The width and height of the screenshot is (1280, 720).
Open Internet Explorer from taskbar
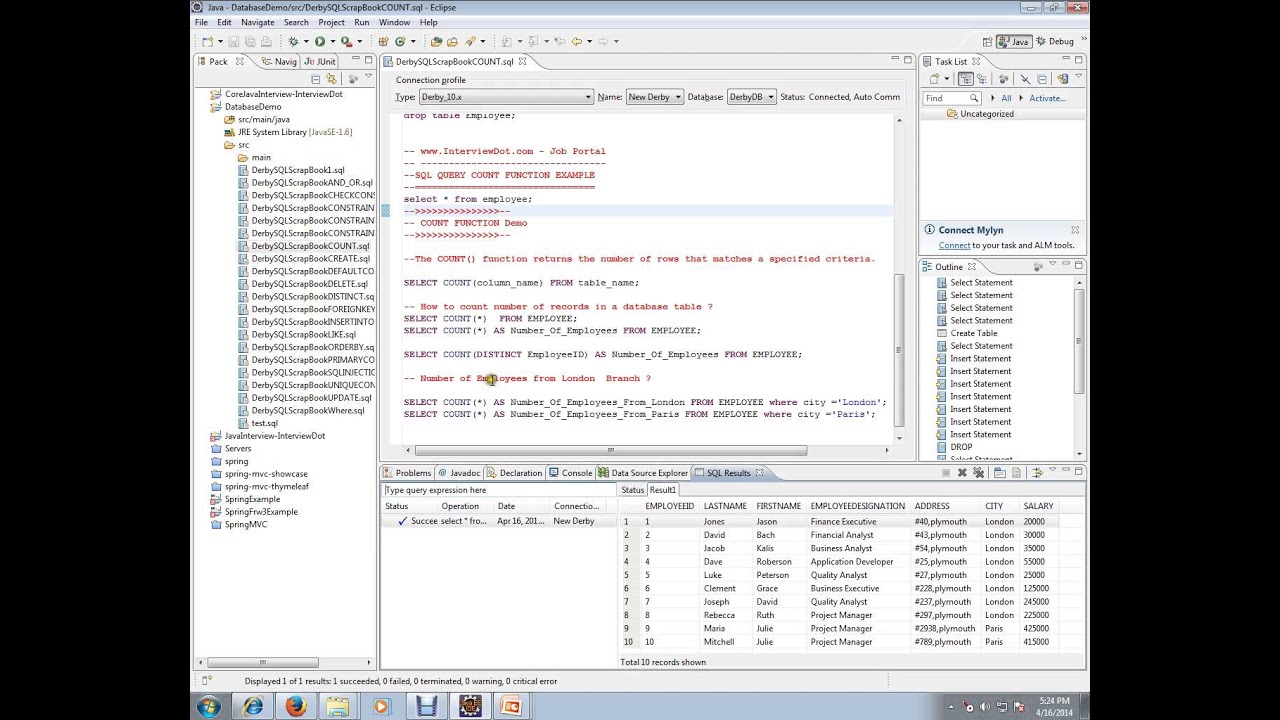(253, 706)
